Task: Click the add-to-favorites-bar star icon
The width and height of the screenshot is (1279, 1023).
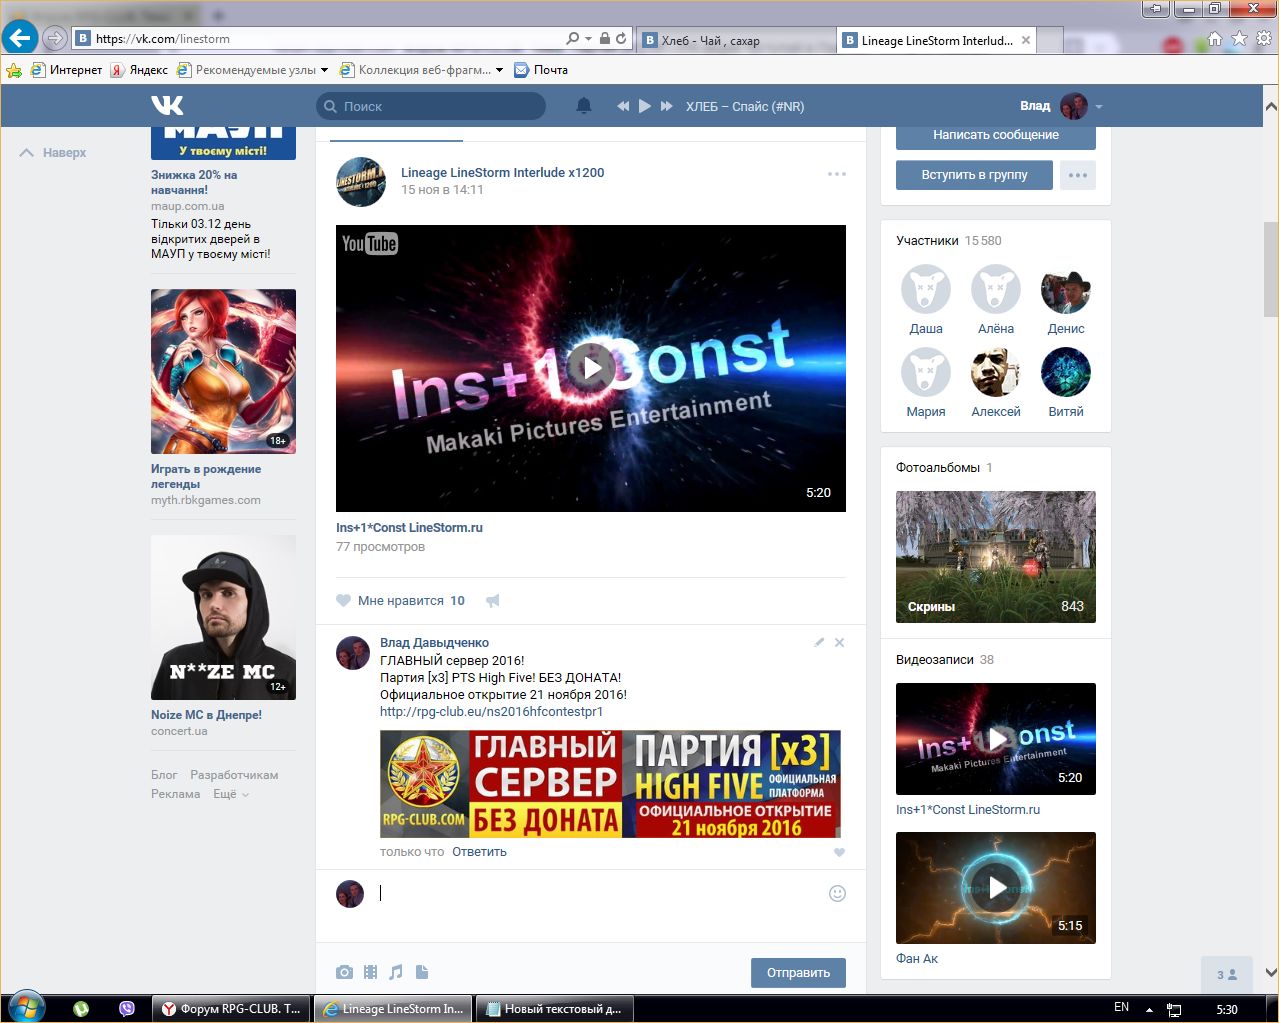Action: pyautogui.click(x=14, y=70)
